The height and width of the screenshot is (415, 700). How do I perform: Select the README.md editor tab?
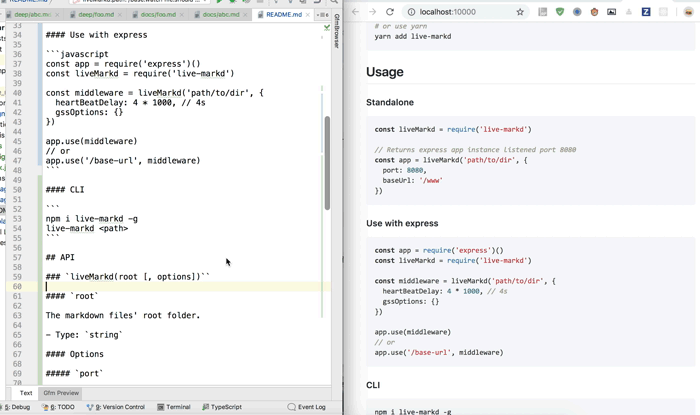coord(283,15)
